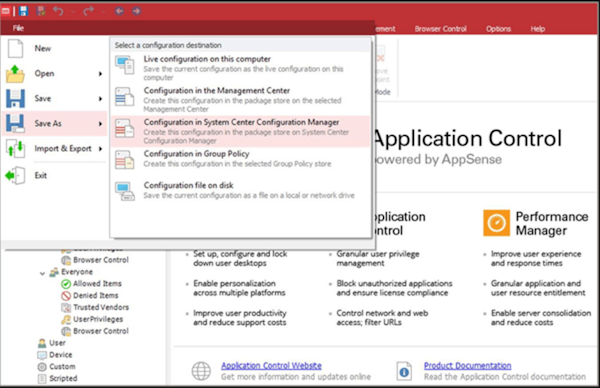Screen dimensions: 600x388
Task: Select the Scripted node in the tree
Action: point(57,378)
